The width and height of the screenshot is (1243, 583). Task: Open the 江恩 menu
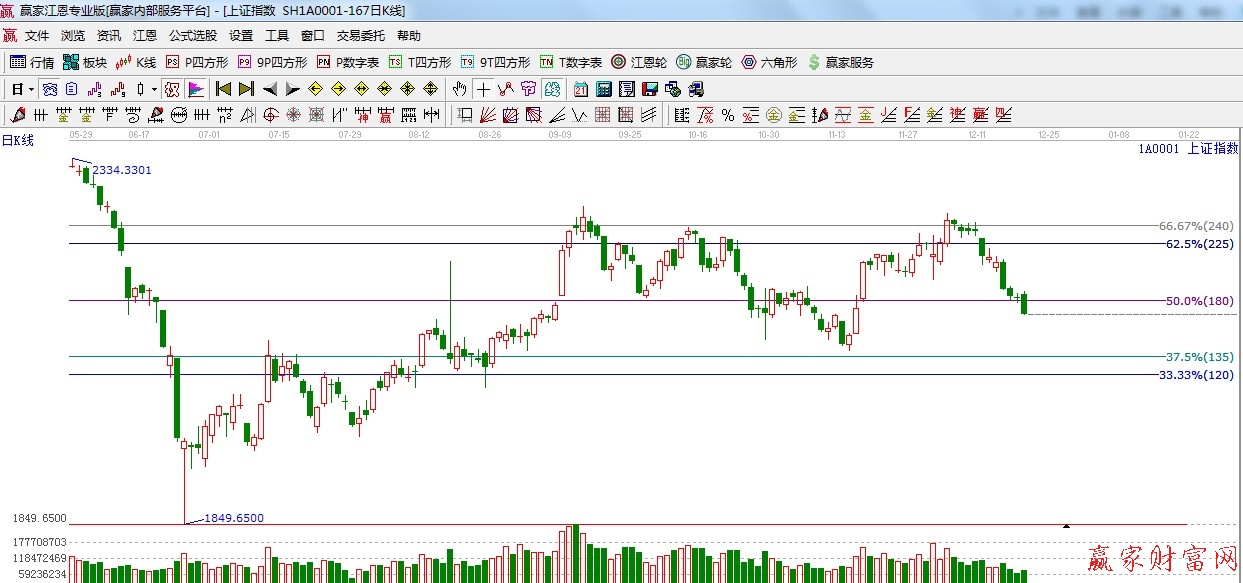point(145,36)
